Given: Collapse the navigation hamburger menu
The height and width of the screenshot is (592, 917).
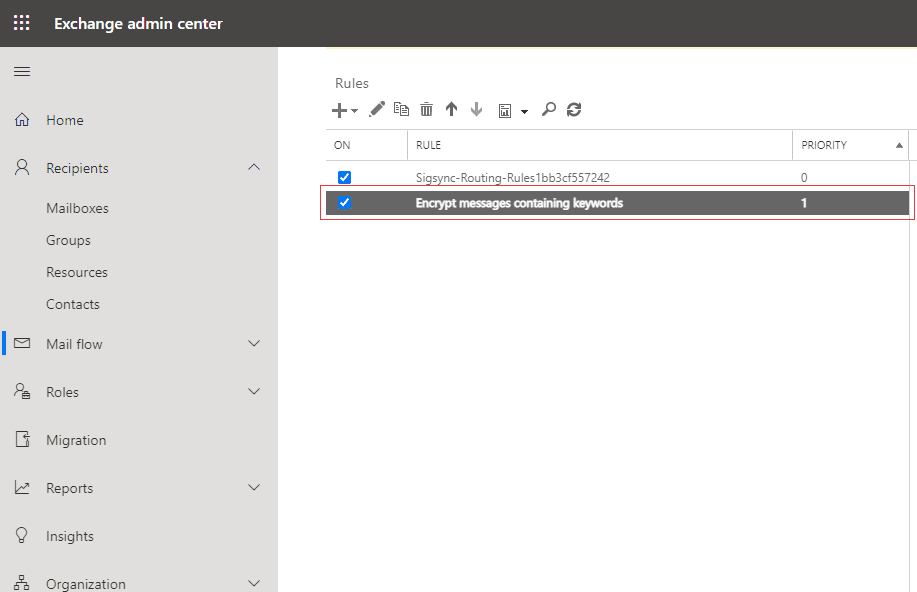Looking at the screenshot, I should 22,72.
